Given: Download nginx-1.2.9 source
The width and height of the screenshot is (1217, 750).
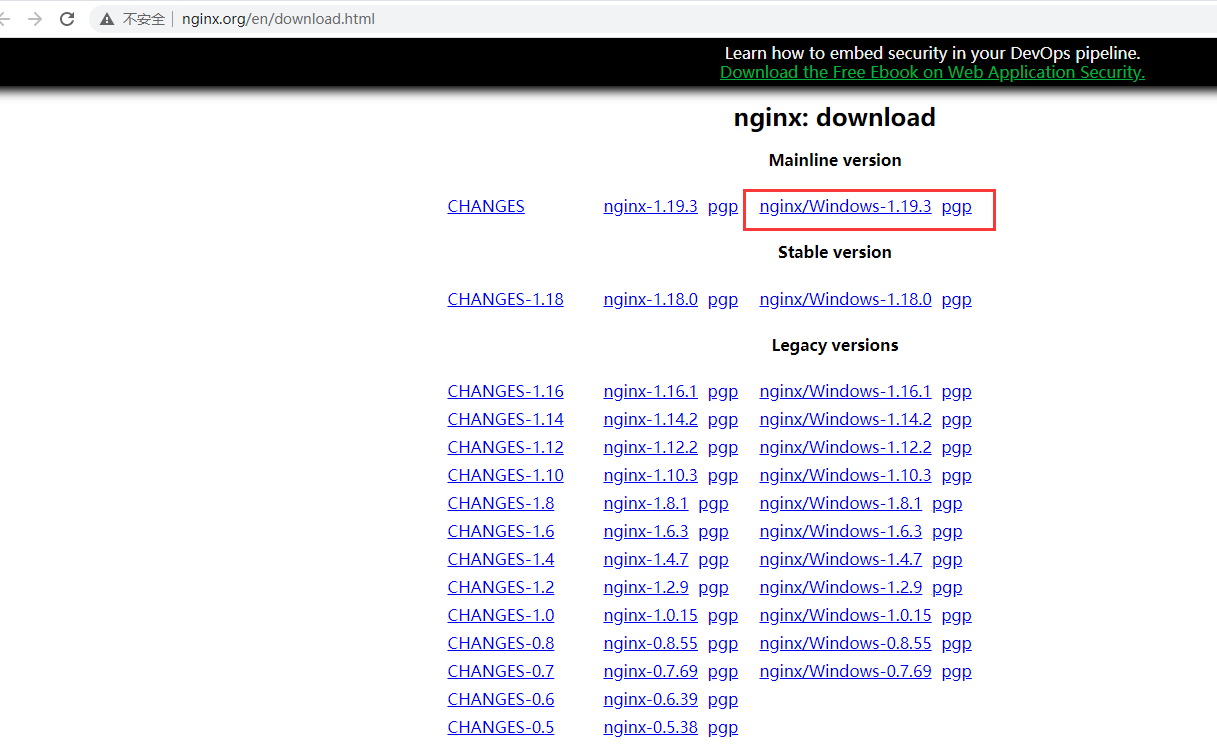Looking at the screenshot, I should (646, 587).
